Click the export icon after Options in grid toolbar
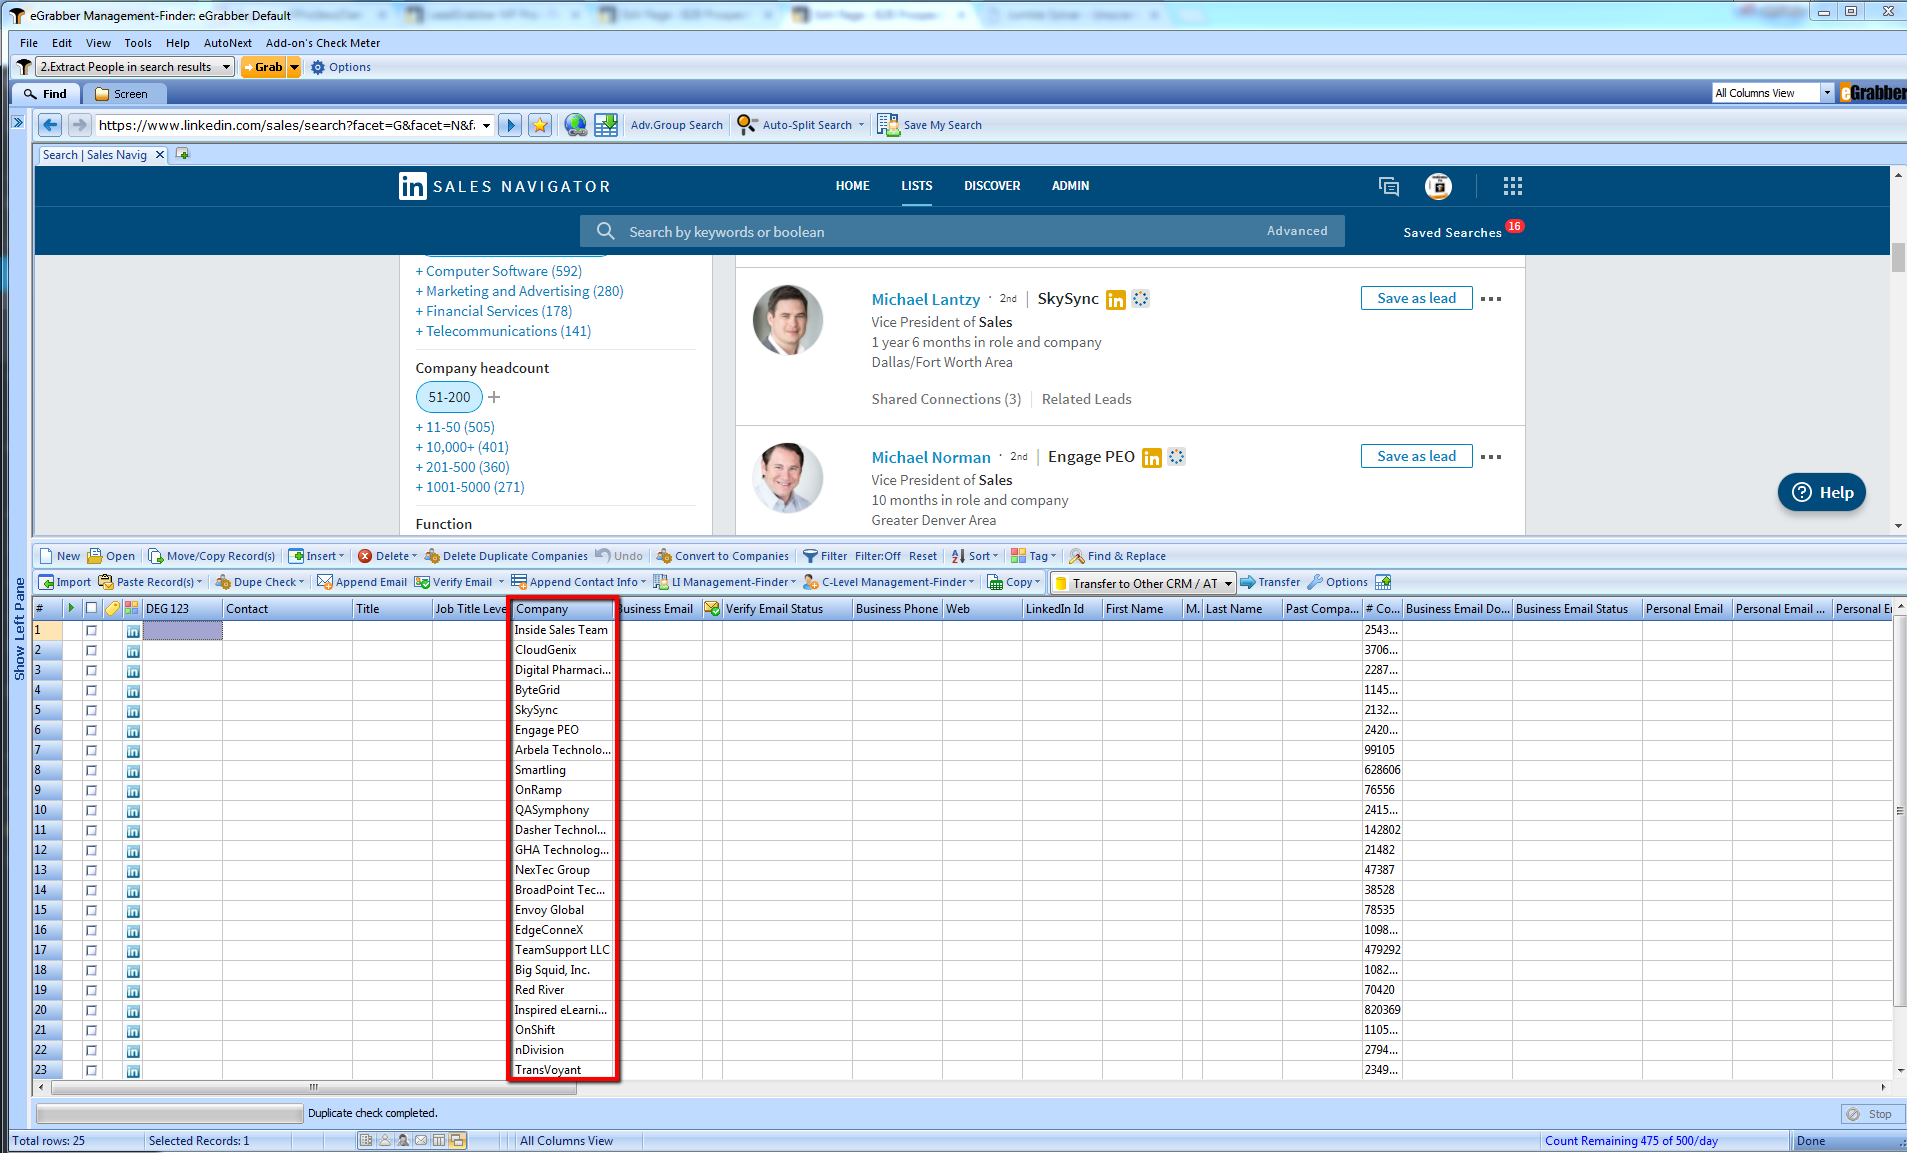1907x1153 pixels. tap(1383, 582)
